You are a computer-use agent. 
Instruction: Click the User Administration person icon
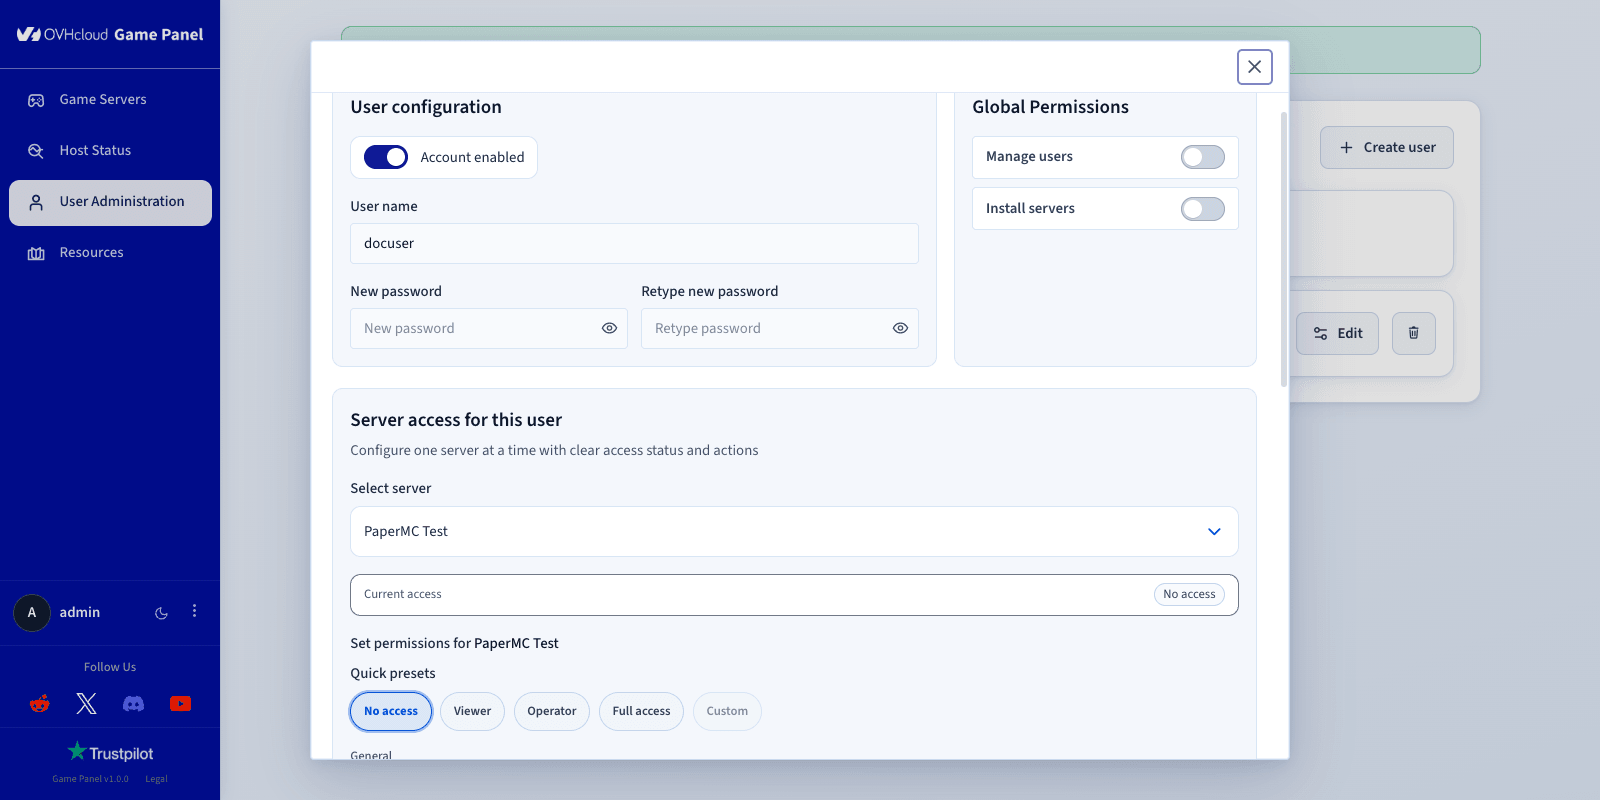pyautogui.click(x=36, y=202)
